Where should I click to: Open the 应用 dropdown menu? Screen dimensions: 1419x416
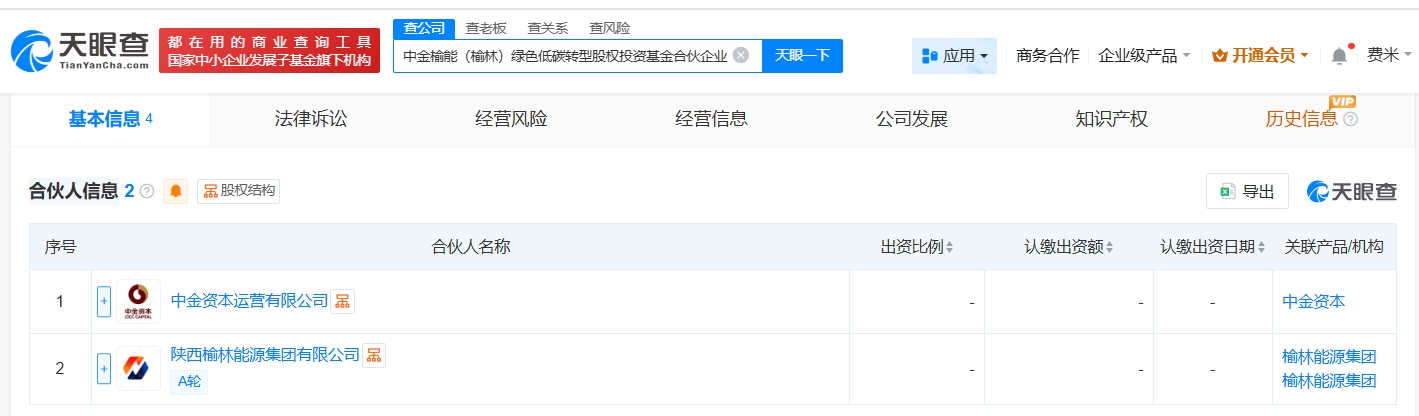click(954, 56)
